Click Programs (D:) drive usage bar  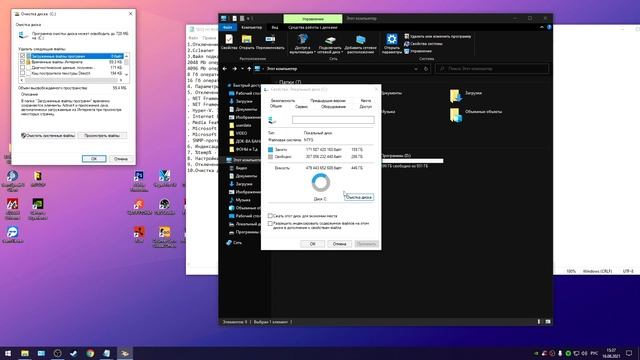pos(412,161)
